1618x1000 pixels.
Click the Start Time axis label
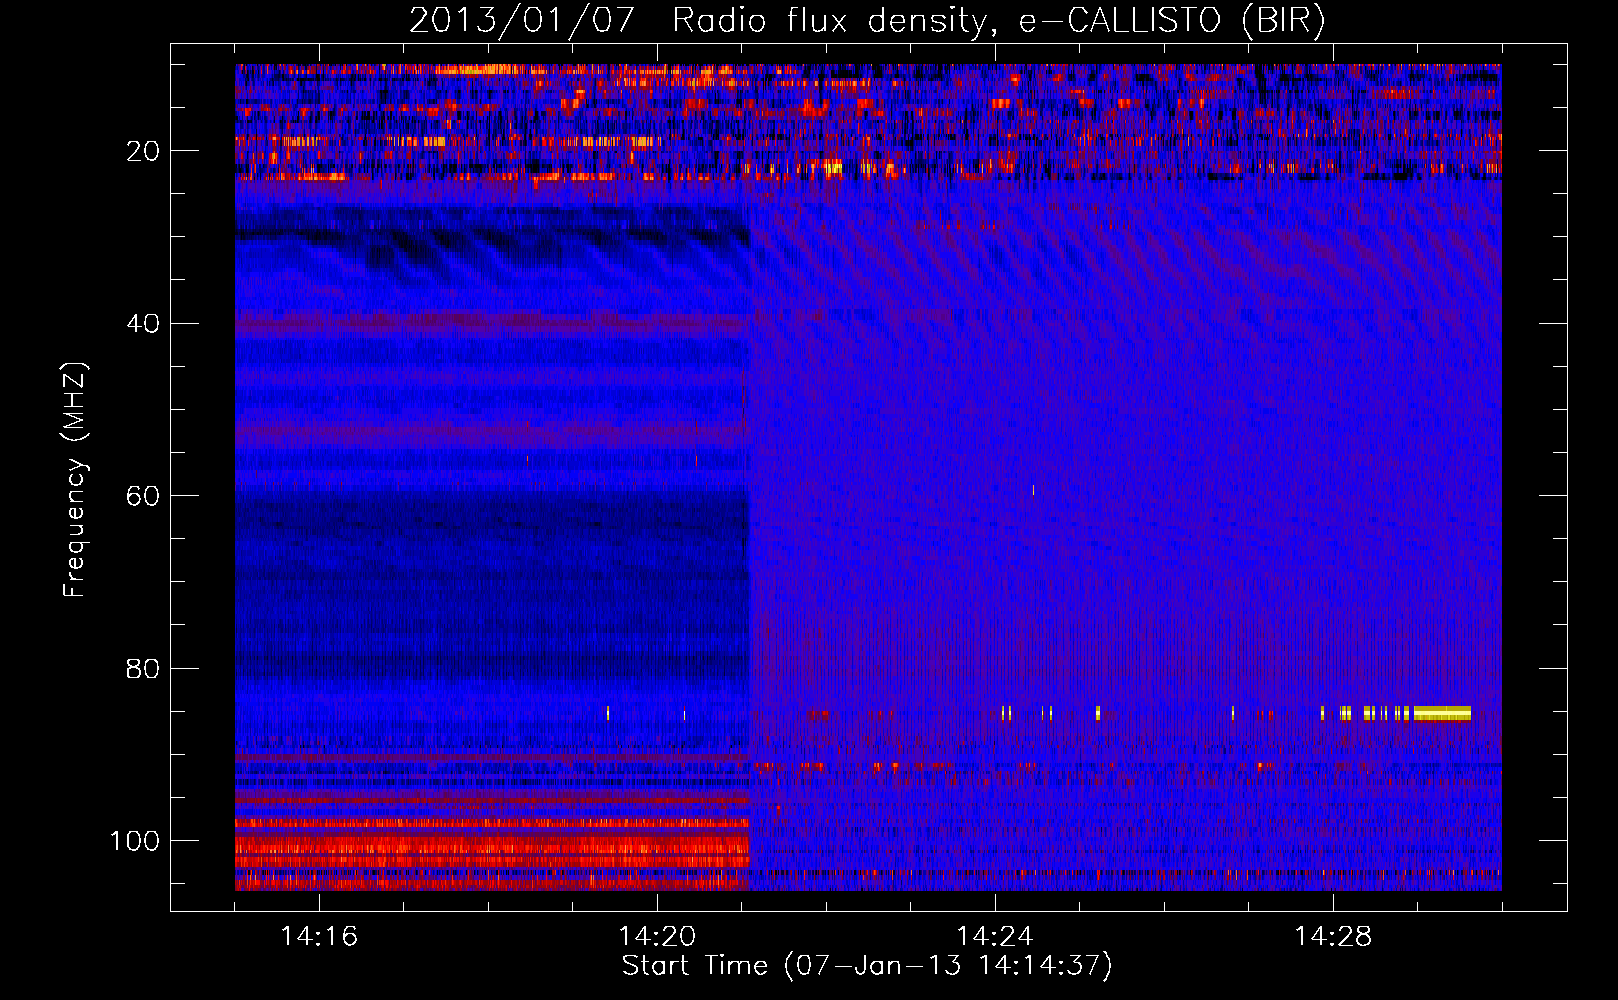[x=867, y=966]
